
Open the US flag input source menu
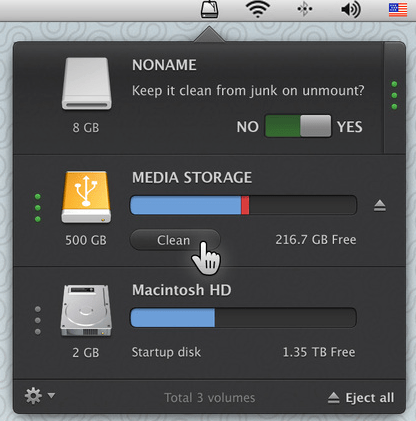click(x=398, y=10)
